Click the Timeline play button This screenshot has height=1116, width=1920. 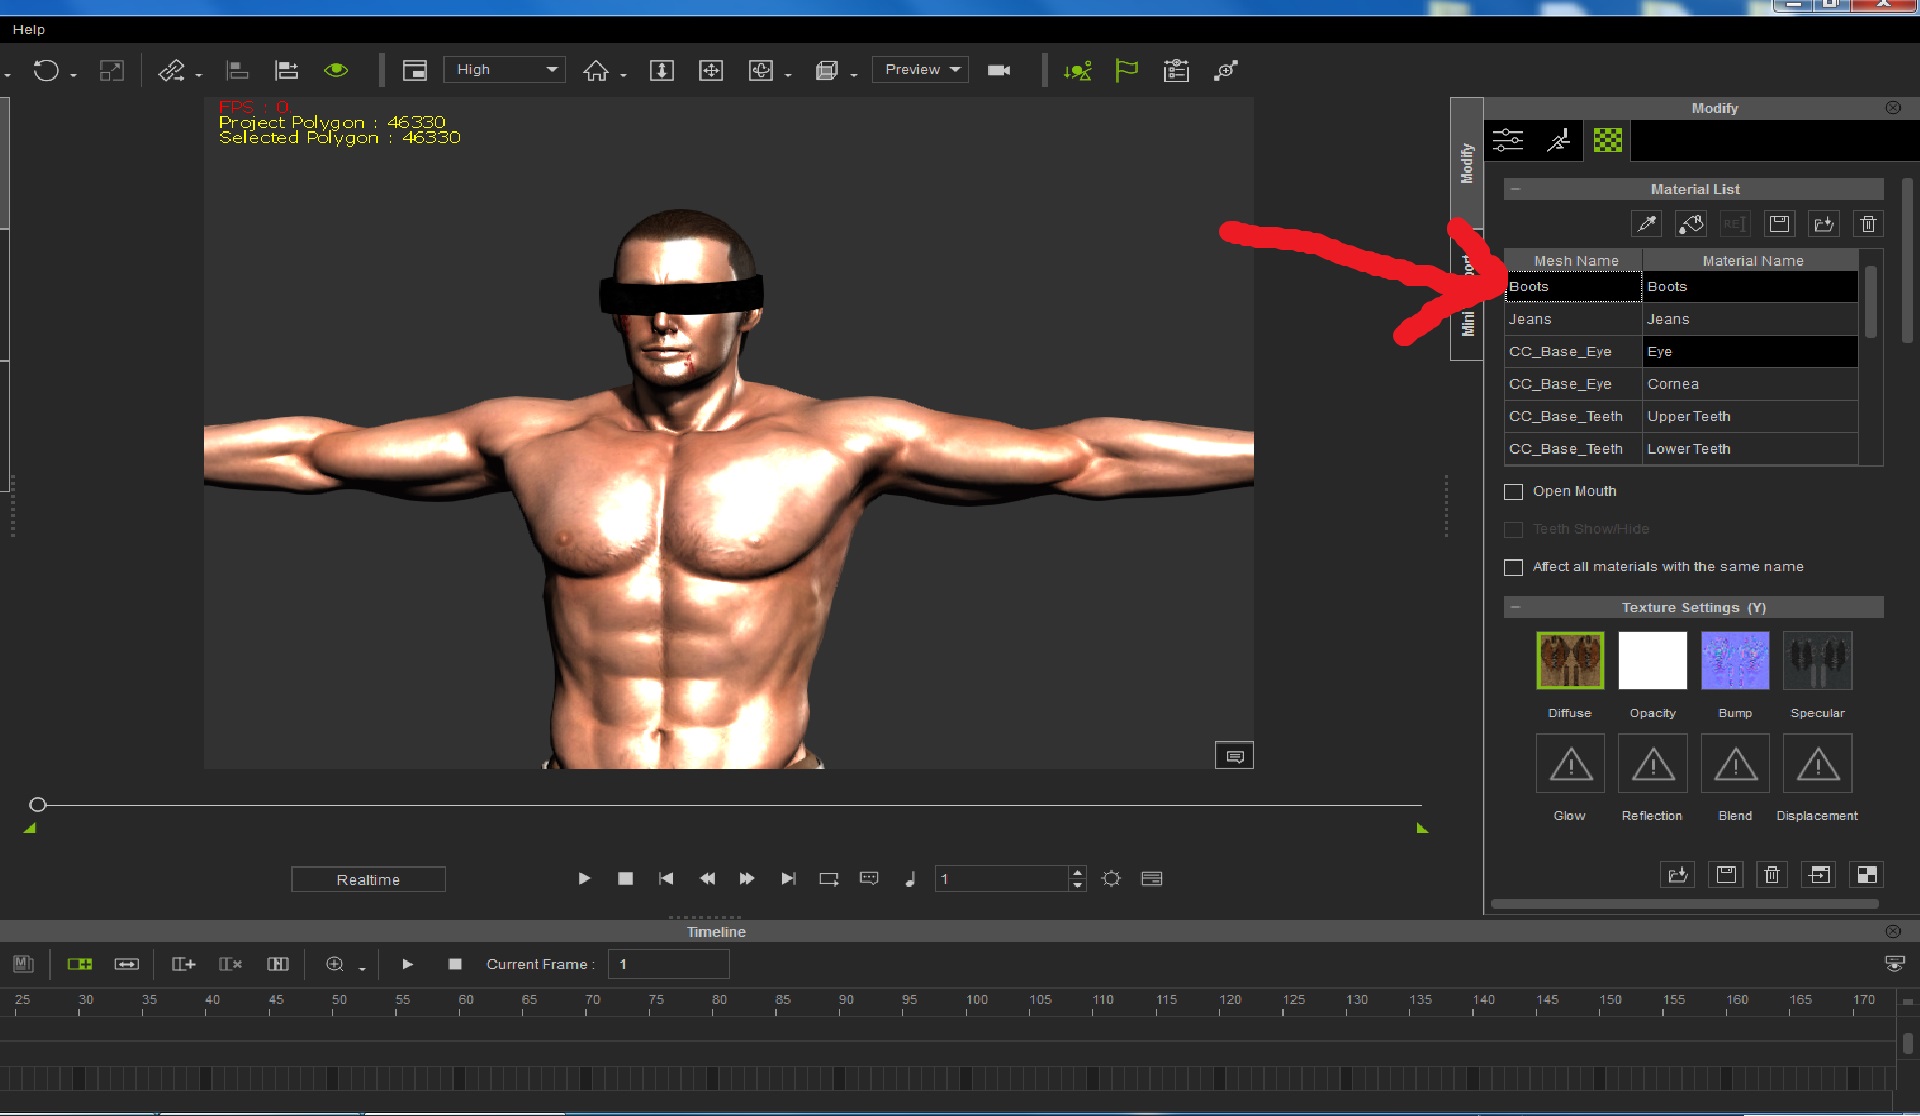(x=407, y=964)
